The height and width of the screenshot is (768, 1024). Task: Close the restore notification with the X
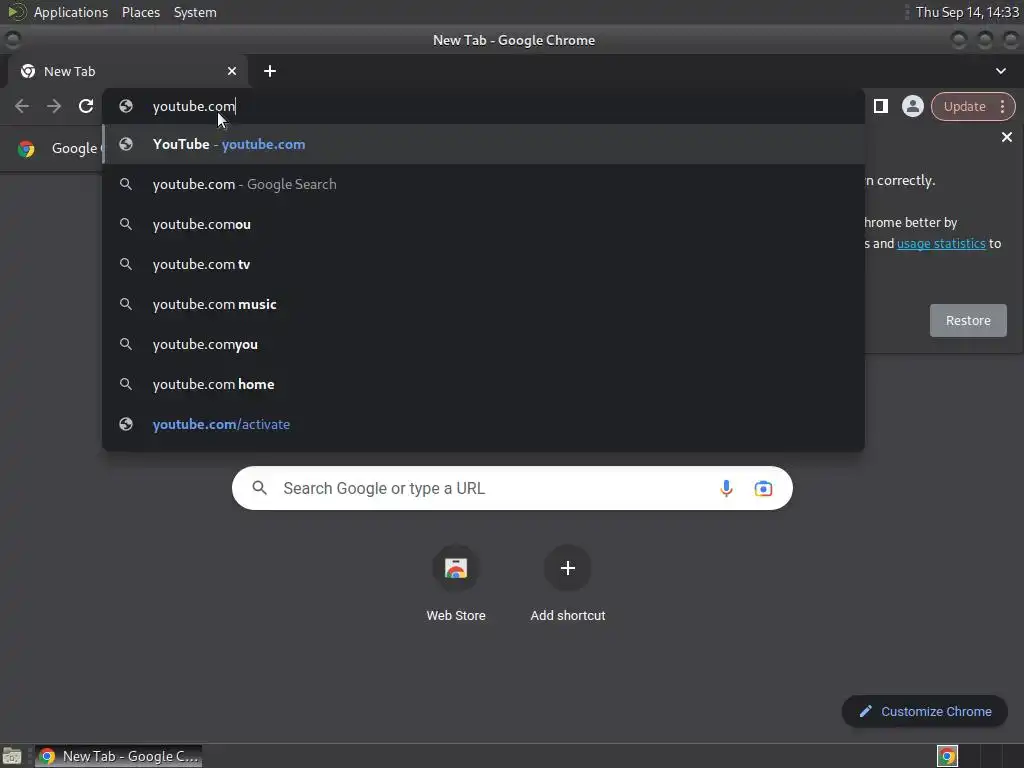pos(1006,137)
